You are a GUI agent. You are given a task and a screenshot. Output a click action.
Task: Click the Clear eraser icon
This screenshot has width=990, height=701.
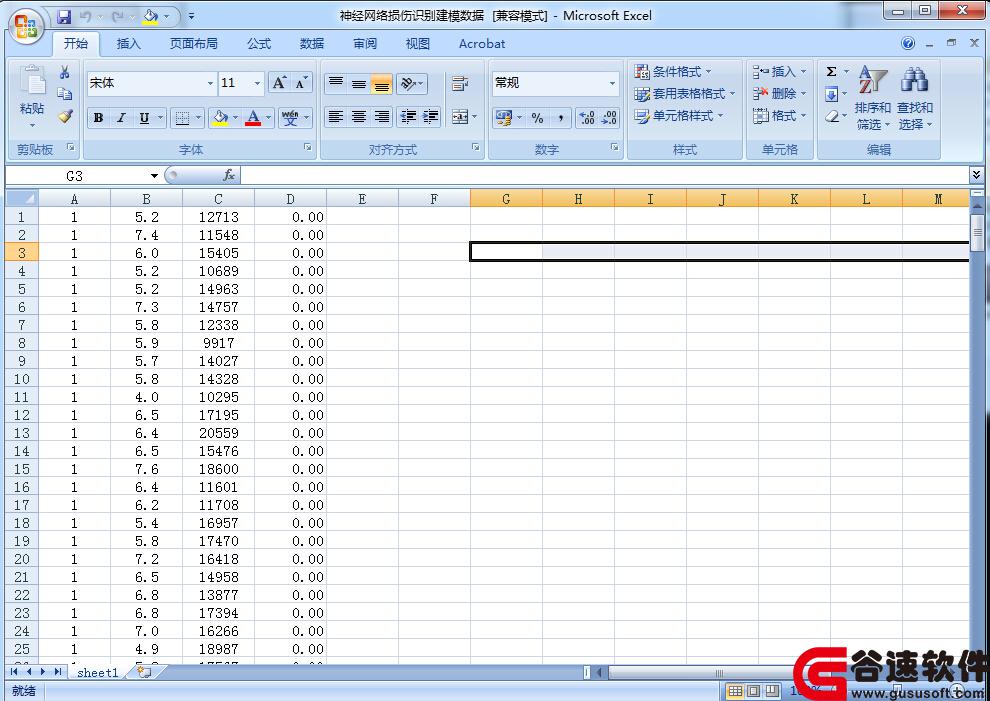(832, 116)
